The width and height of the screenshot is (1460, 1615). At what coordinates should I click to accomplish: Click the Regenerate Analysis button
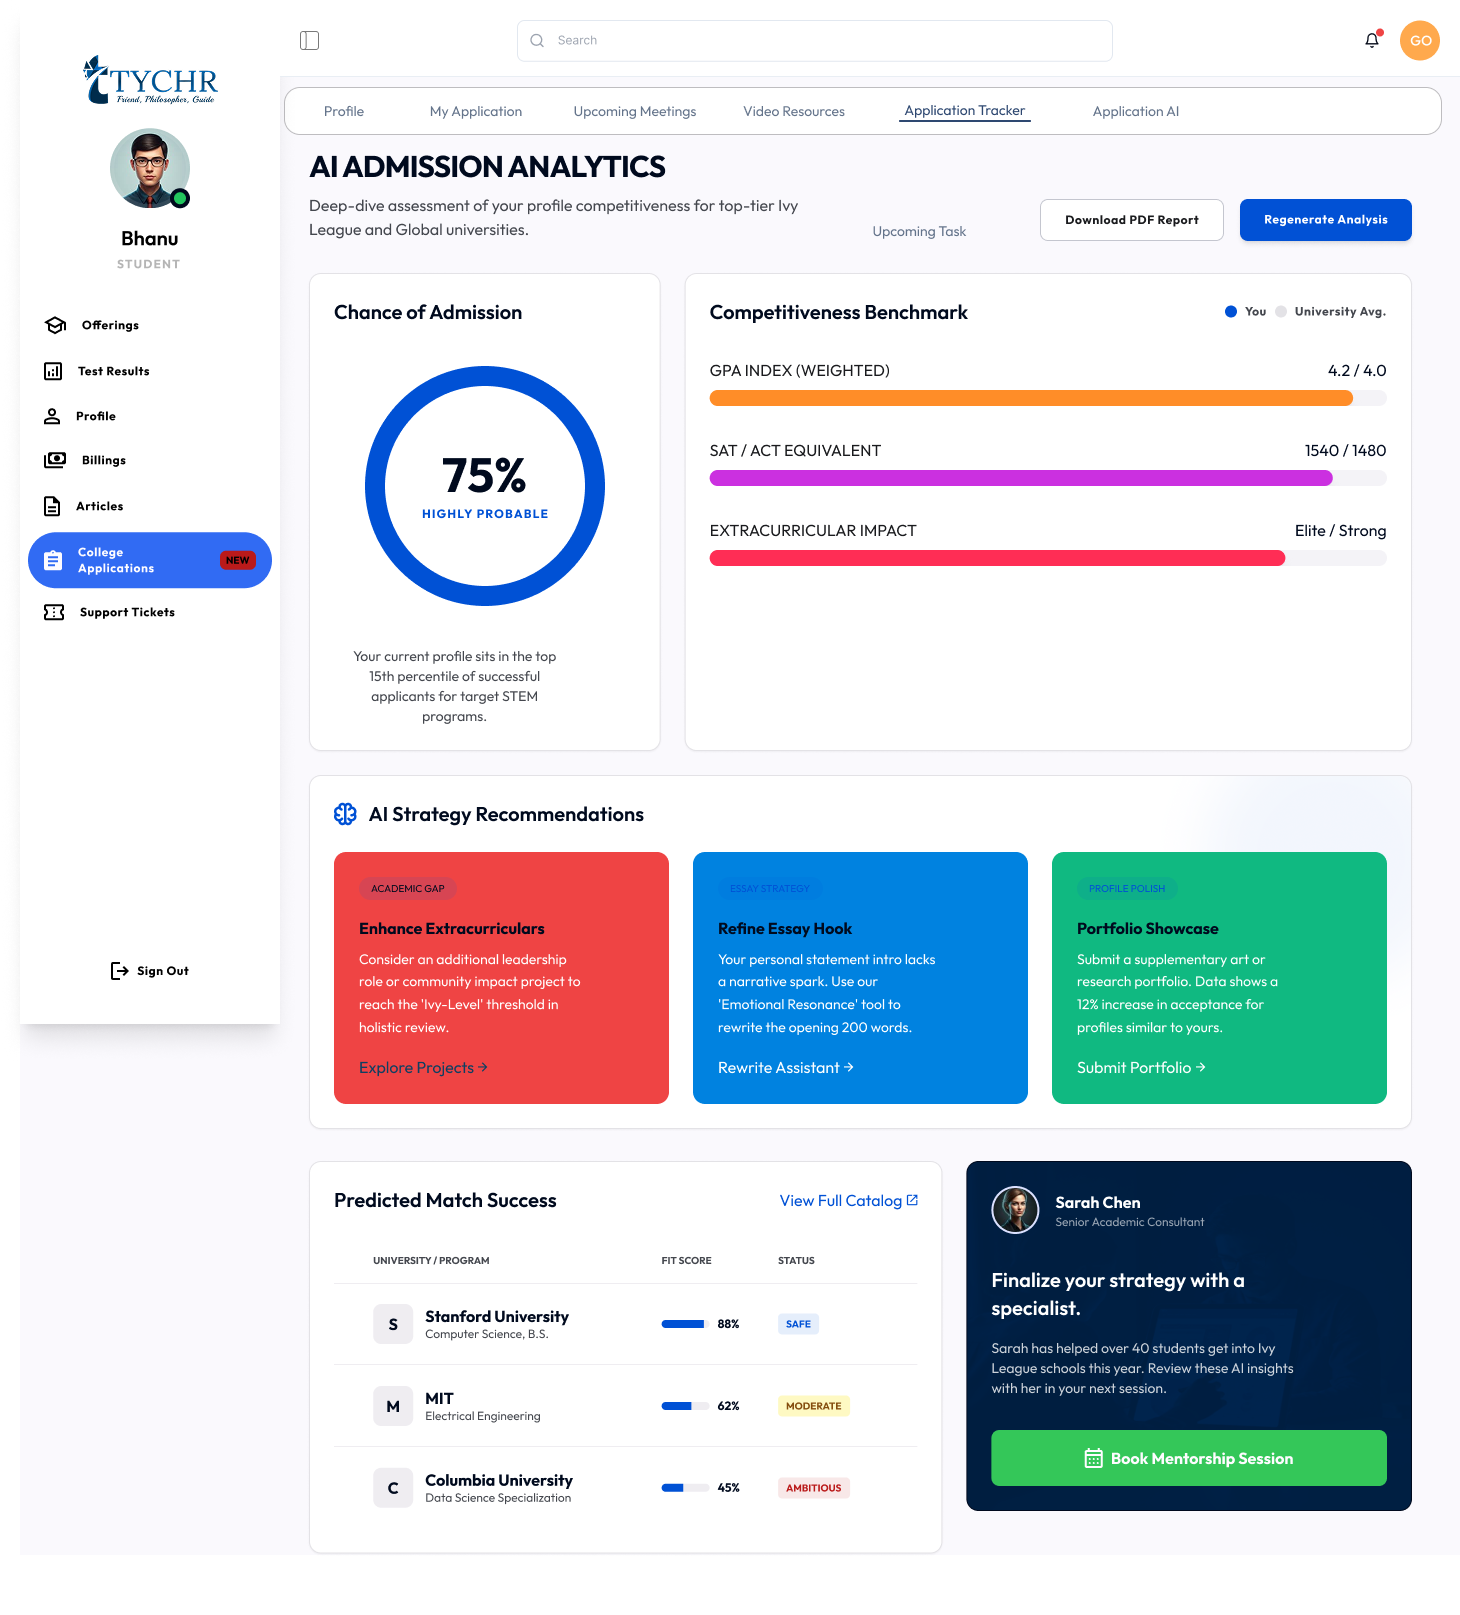click(1325, 220)
